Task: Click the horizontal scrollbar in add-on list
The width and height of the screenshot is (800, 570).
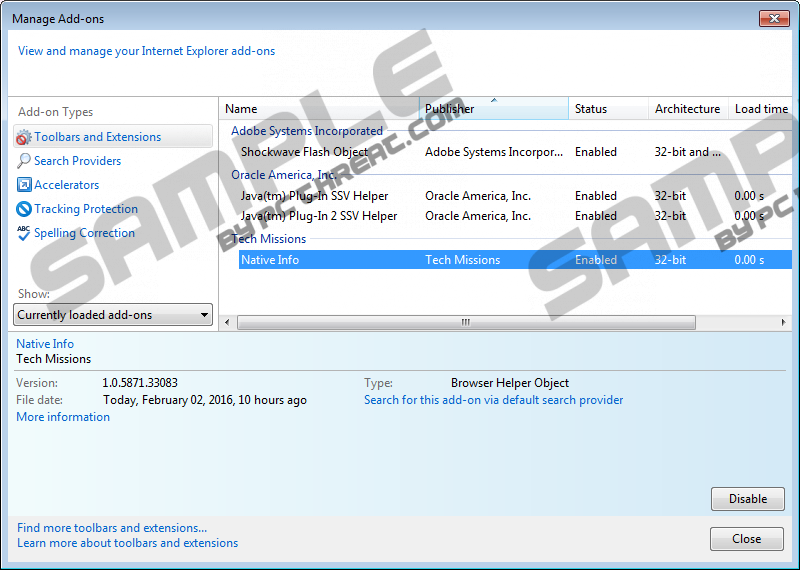Action: 465,322
